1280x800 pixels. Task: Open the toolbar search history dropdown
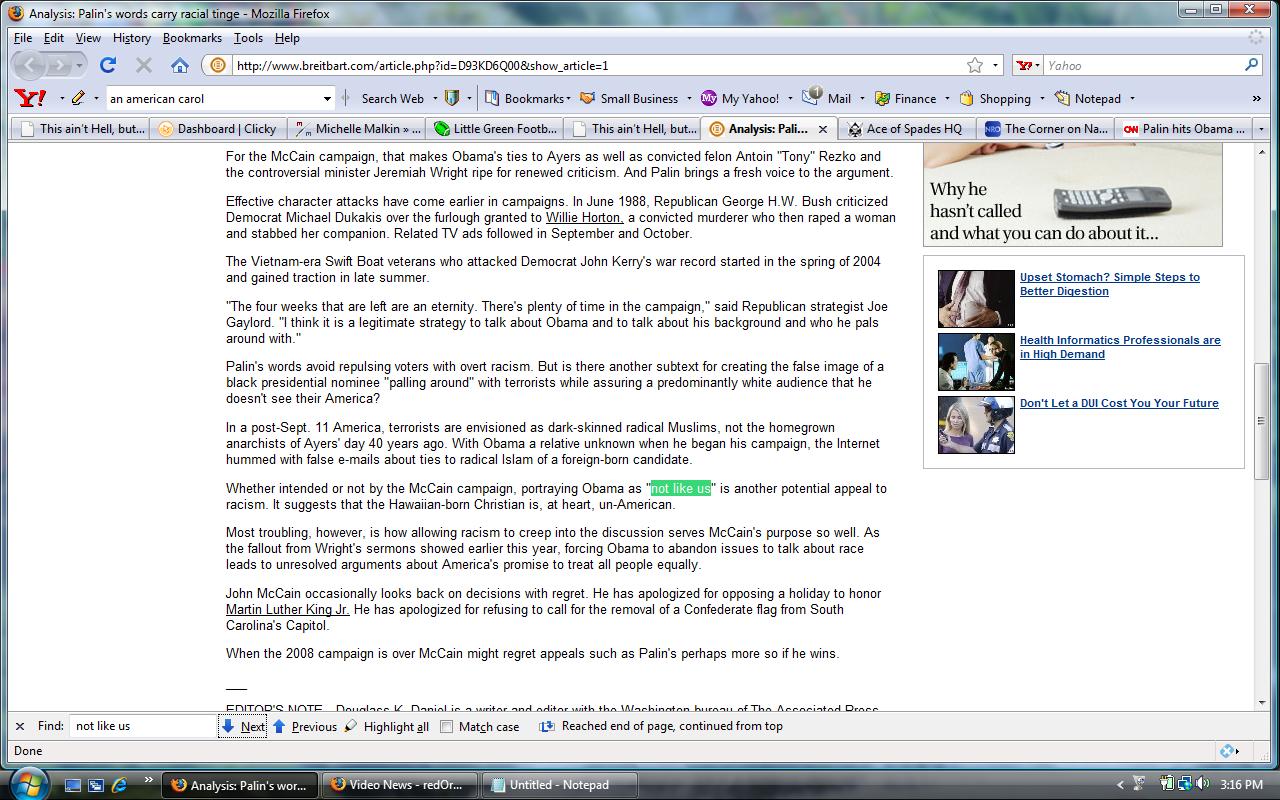[x=327, y=98]
